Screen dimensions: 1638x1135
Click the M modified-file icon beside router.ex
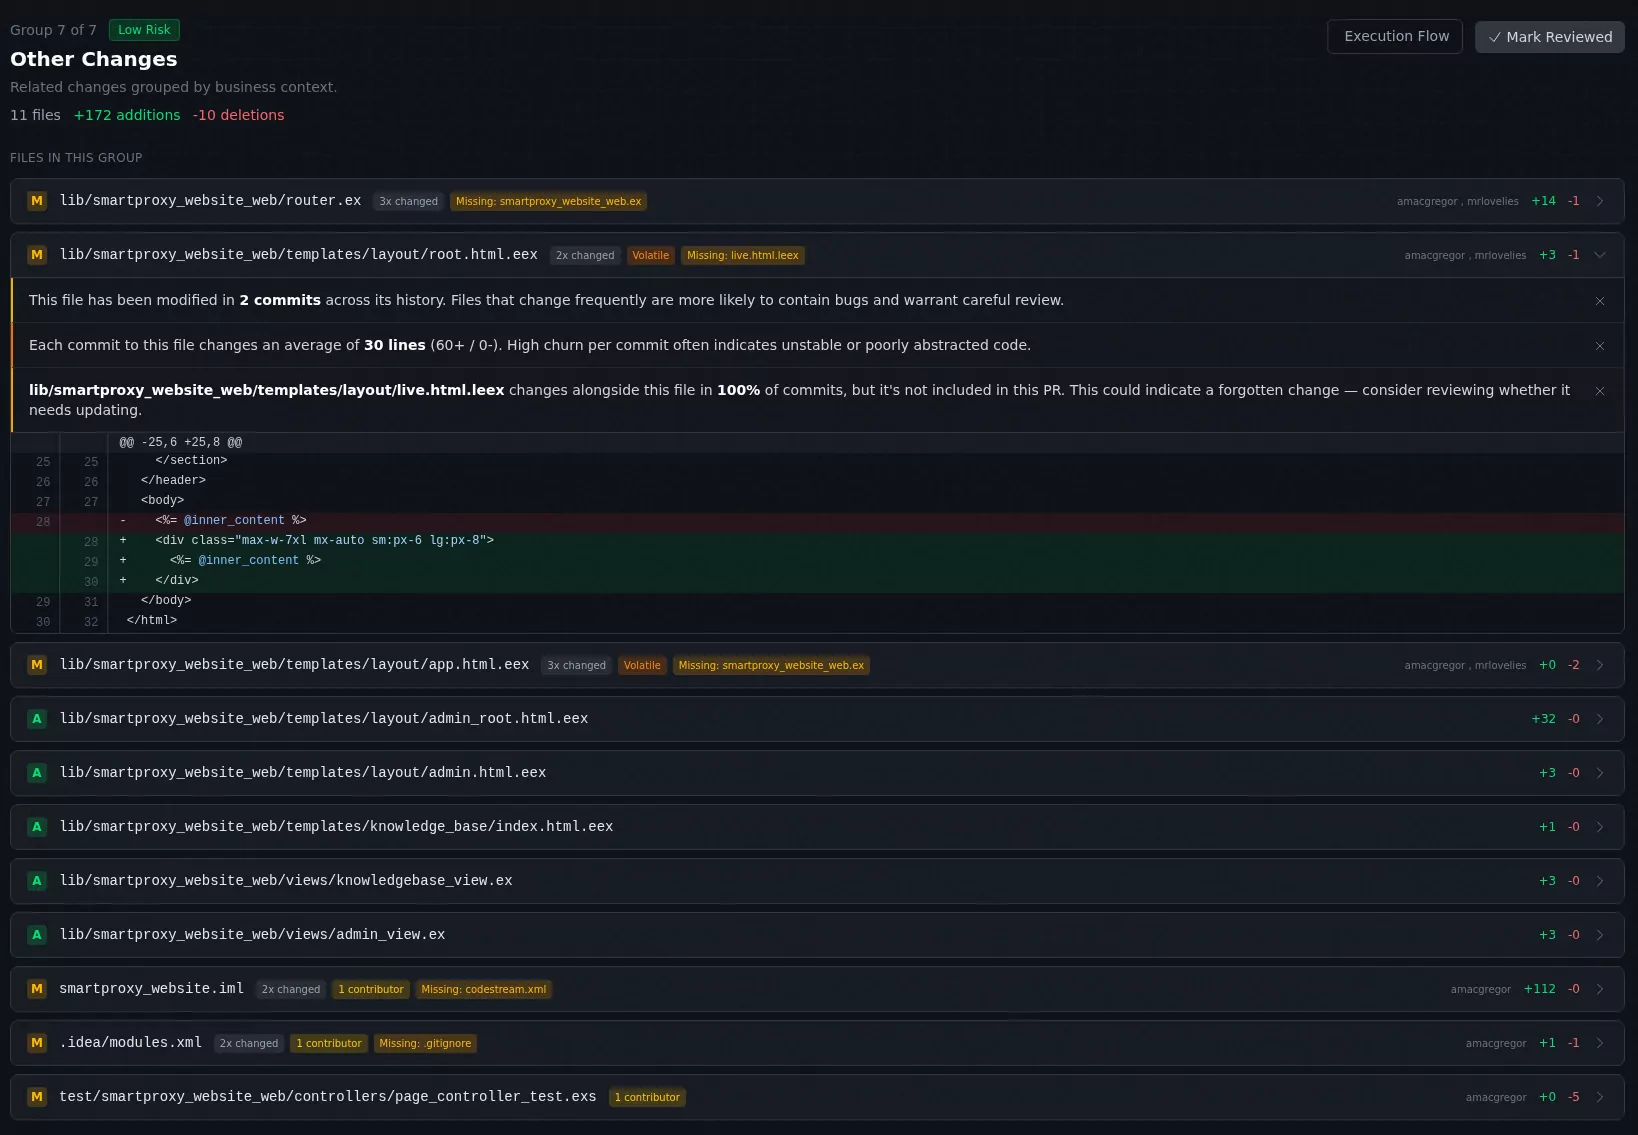click(37, 201)
